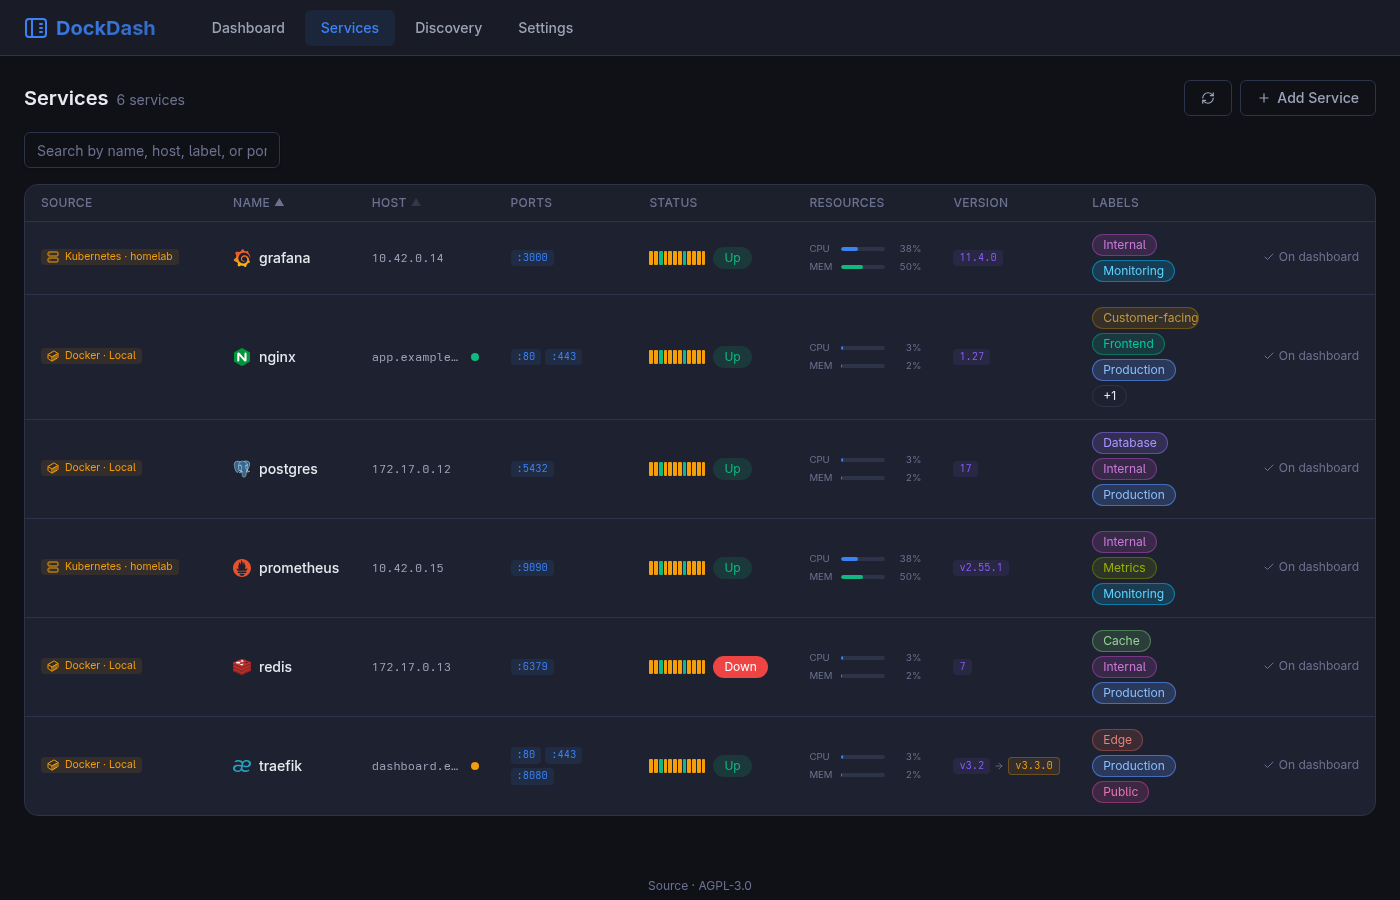Open the Discovery tab

[449, 28]
